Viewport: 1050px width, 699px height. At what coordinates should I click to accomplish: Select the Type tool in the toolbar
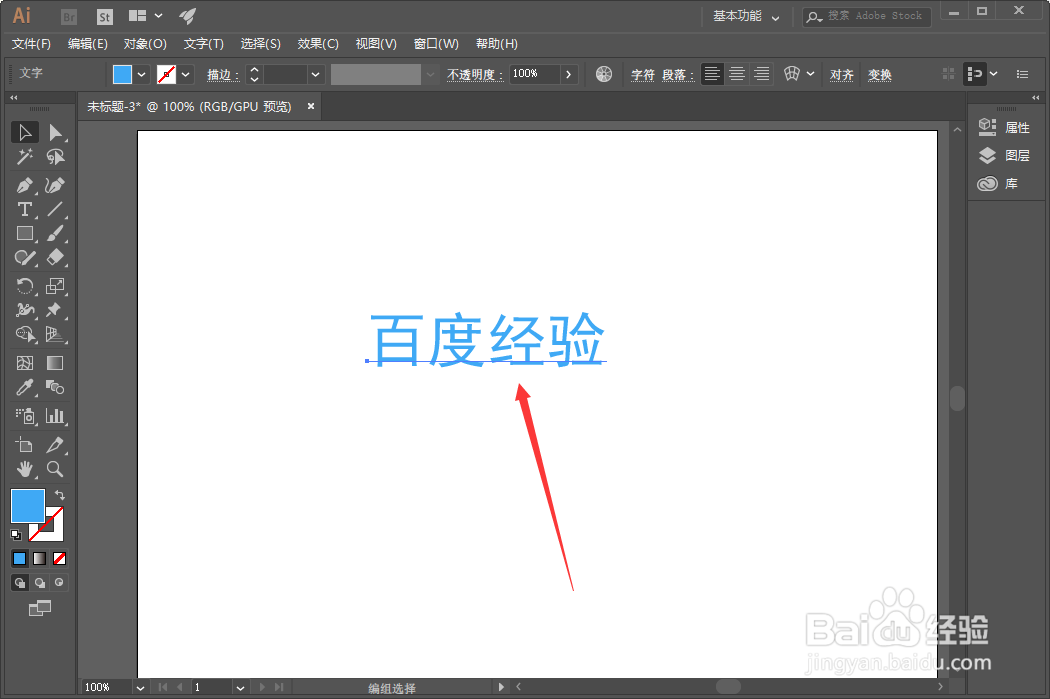tap(24, 209)
